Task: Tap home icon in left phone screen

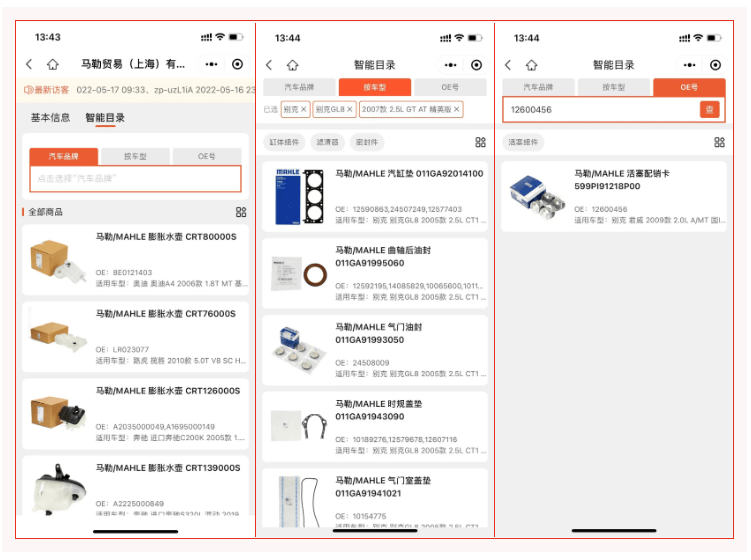Action: [53, 64]
